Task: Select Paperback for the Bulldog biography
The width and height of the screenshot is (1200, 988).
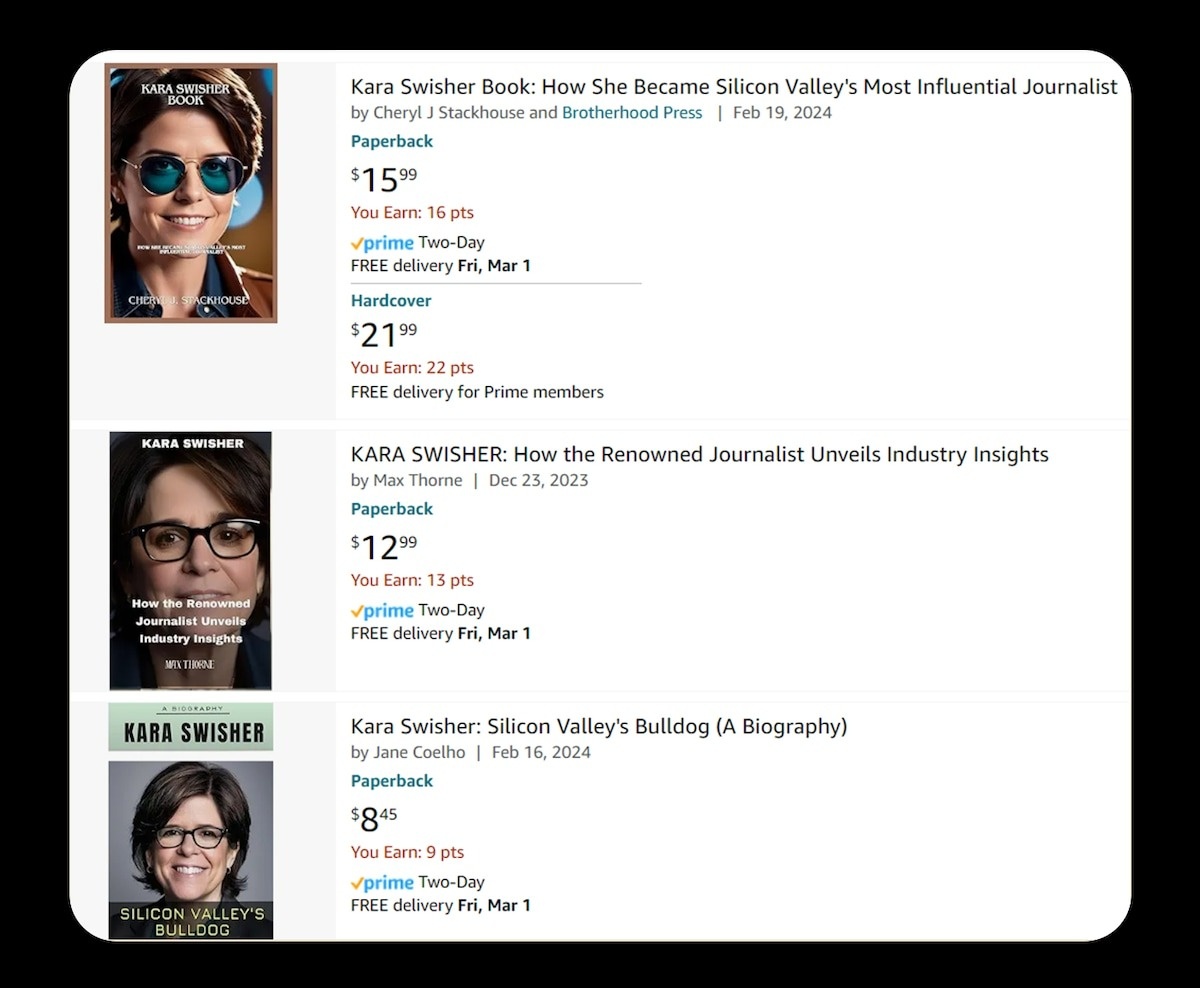Action: click(x=391, y=781)
